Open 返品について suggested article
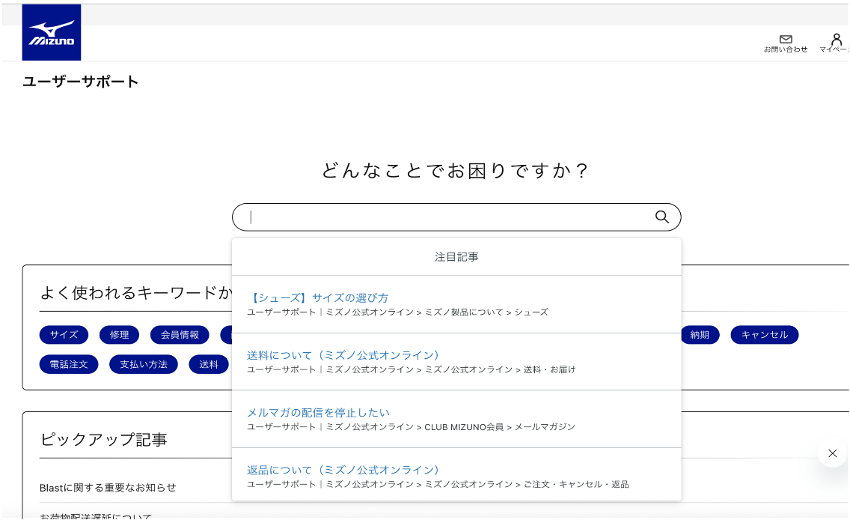 tap(342, 469)
